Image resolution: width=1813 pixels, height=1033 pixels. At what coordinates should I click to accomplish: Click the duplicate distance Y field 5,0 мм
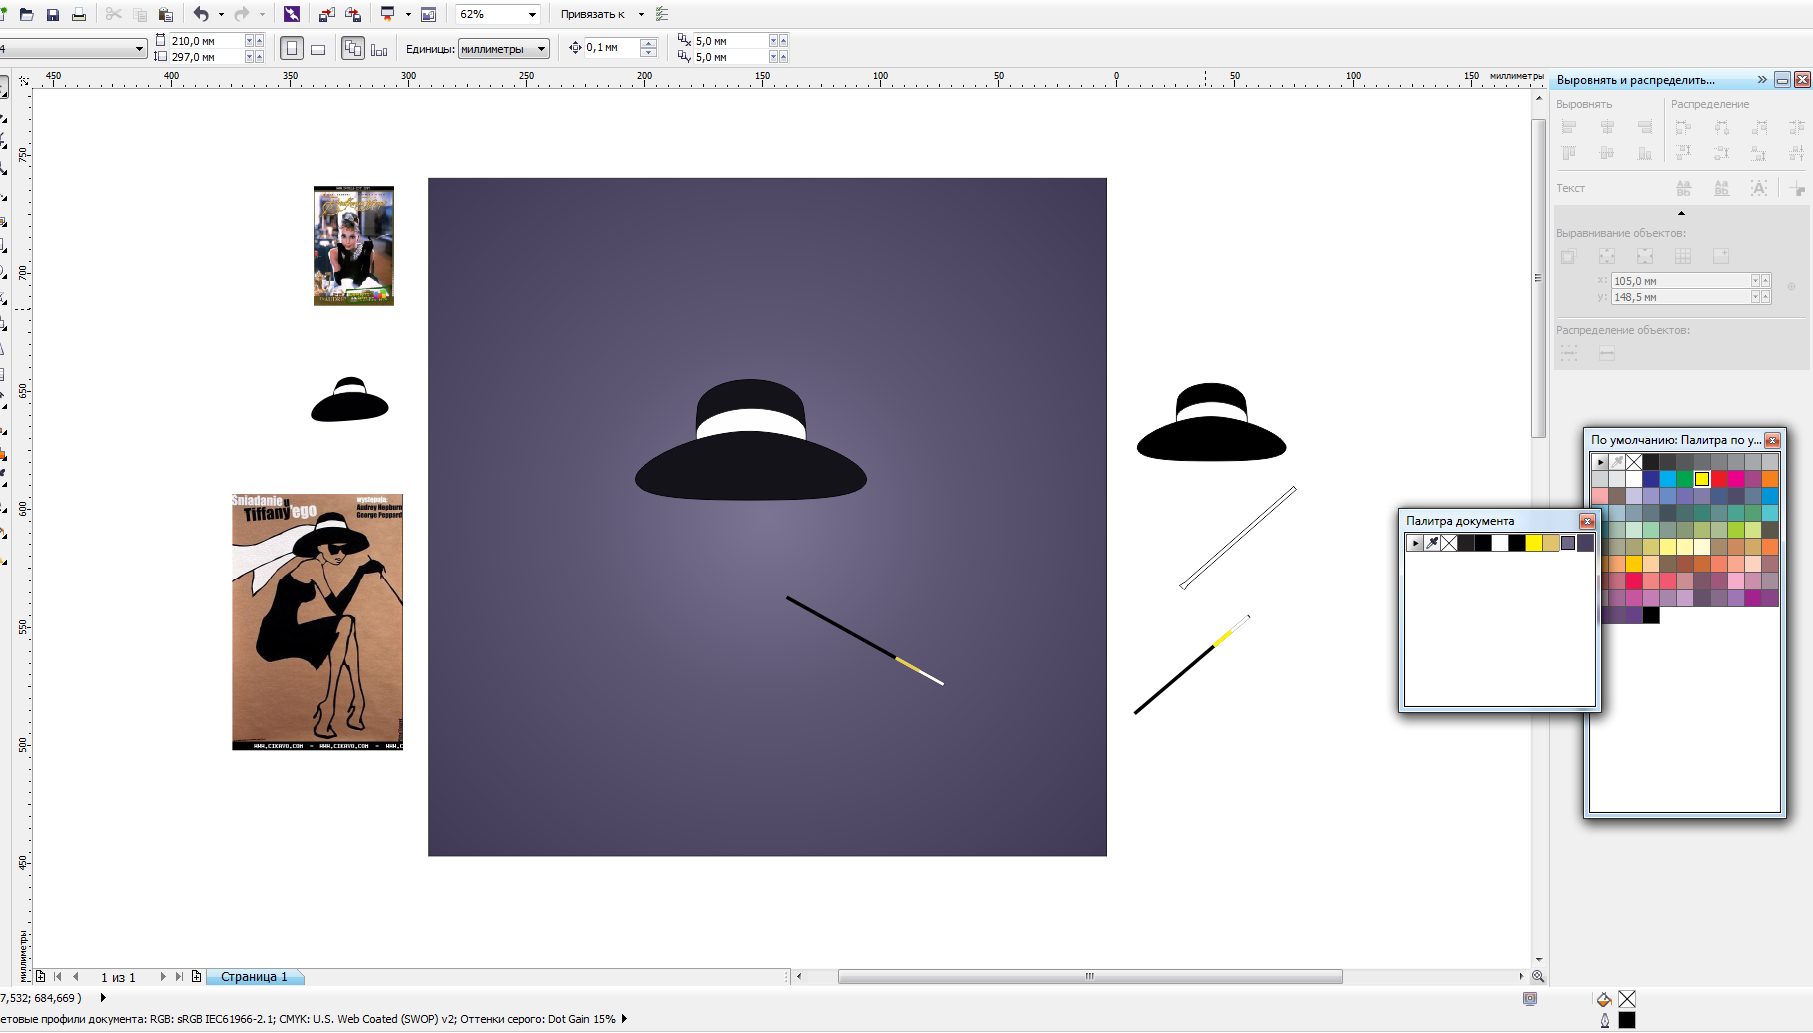tap(730, 57)
